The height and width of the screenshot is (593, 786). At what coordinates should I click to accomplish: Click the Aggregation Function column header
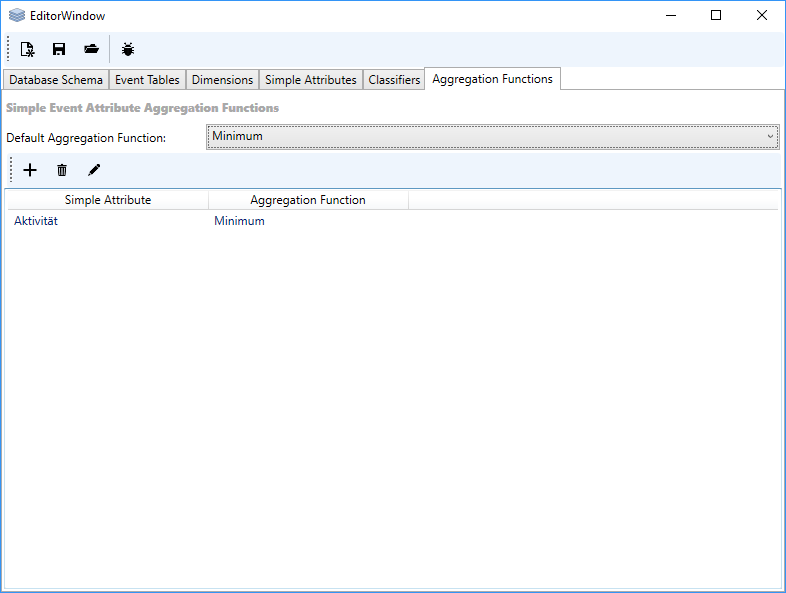308,200
